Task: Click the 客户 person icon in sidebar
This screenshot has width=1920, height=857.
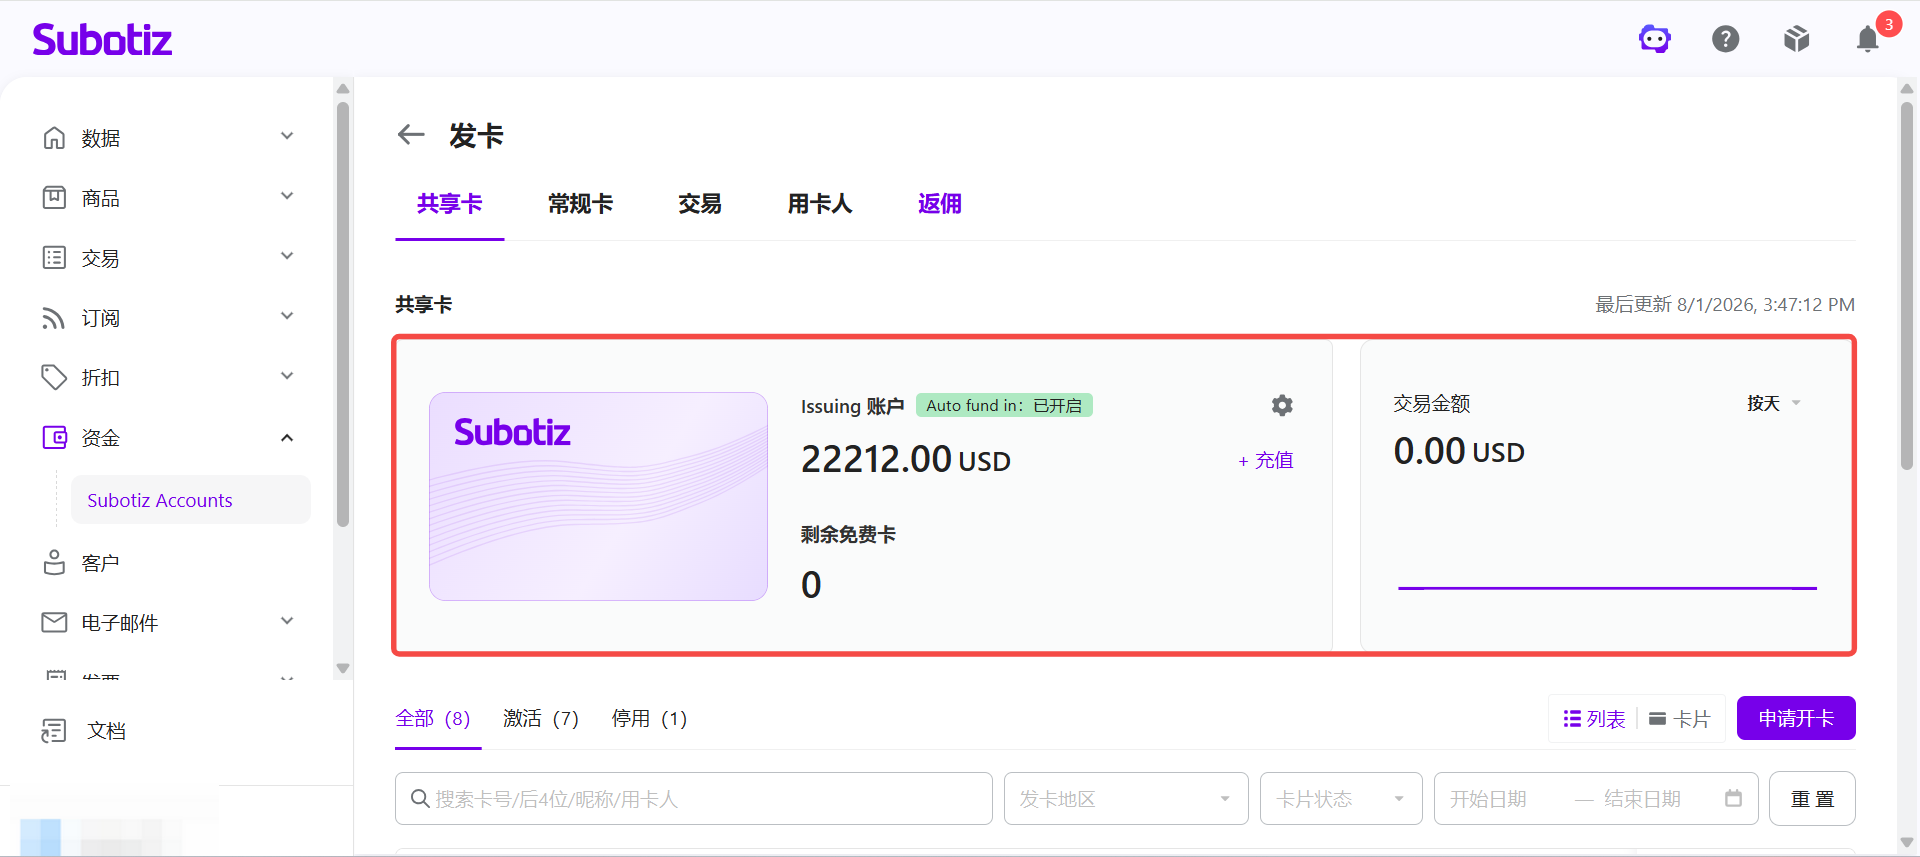Action: [x=54, y=562]
